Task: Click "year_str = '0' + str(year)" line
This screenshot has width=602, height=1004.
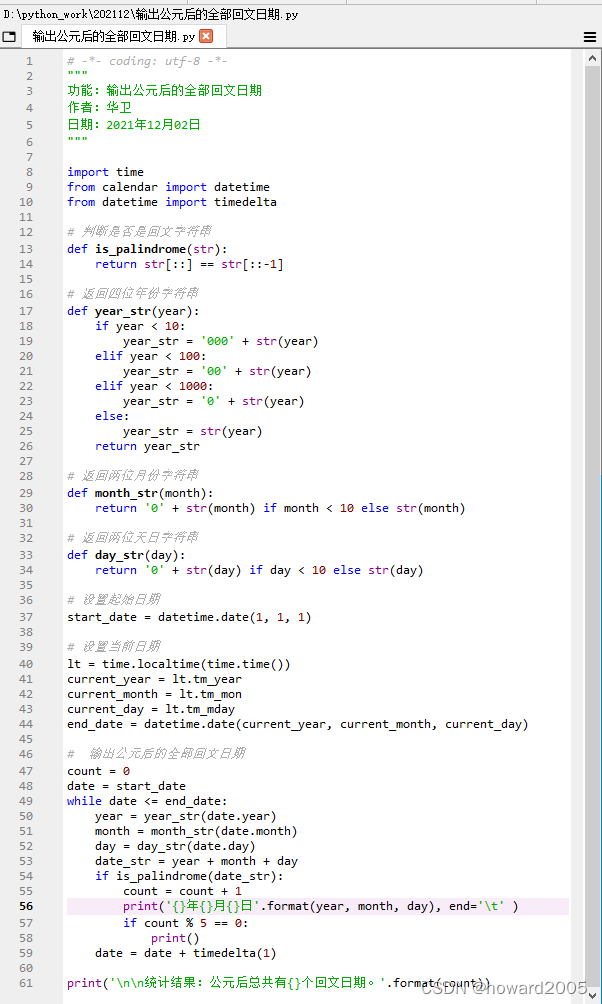Action: [213, 401]
